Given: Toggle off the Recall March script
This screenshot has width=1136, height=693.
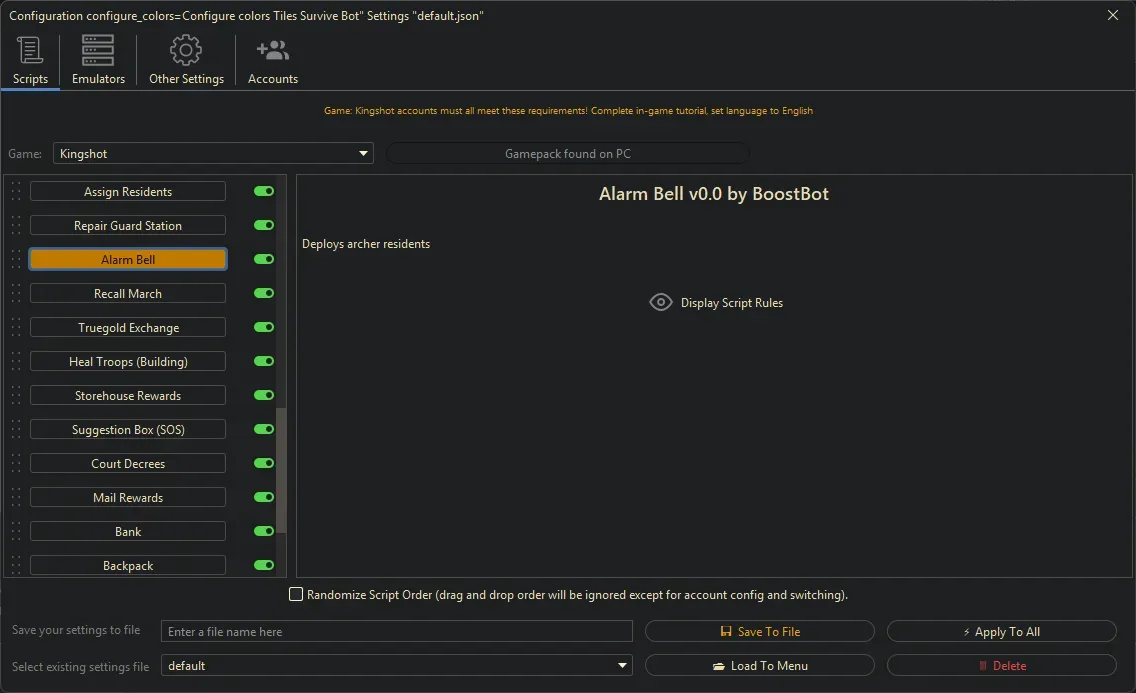Looking at the screenshot, I should click(262, 293).
